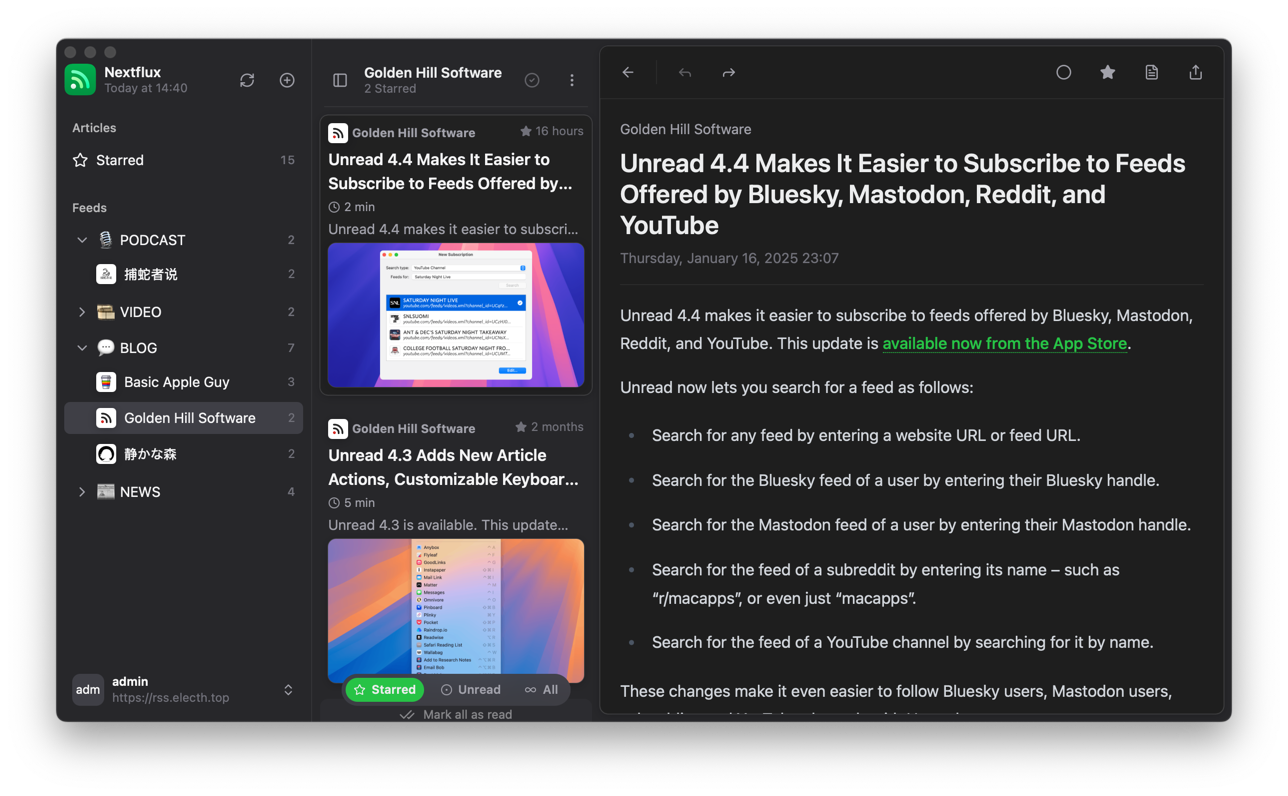
Task: Click star icon beside 2 months
Action: point(521,427)
